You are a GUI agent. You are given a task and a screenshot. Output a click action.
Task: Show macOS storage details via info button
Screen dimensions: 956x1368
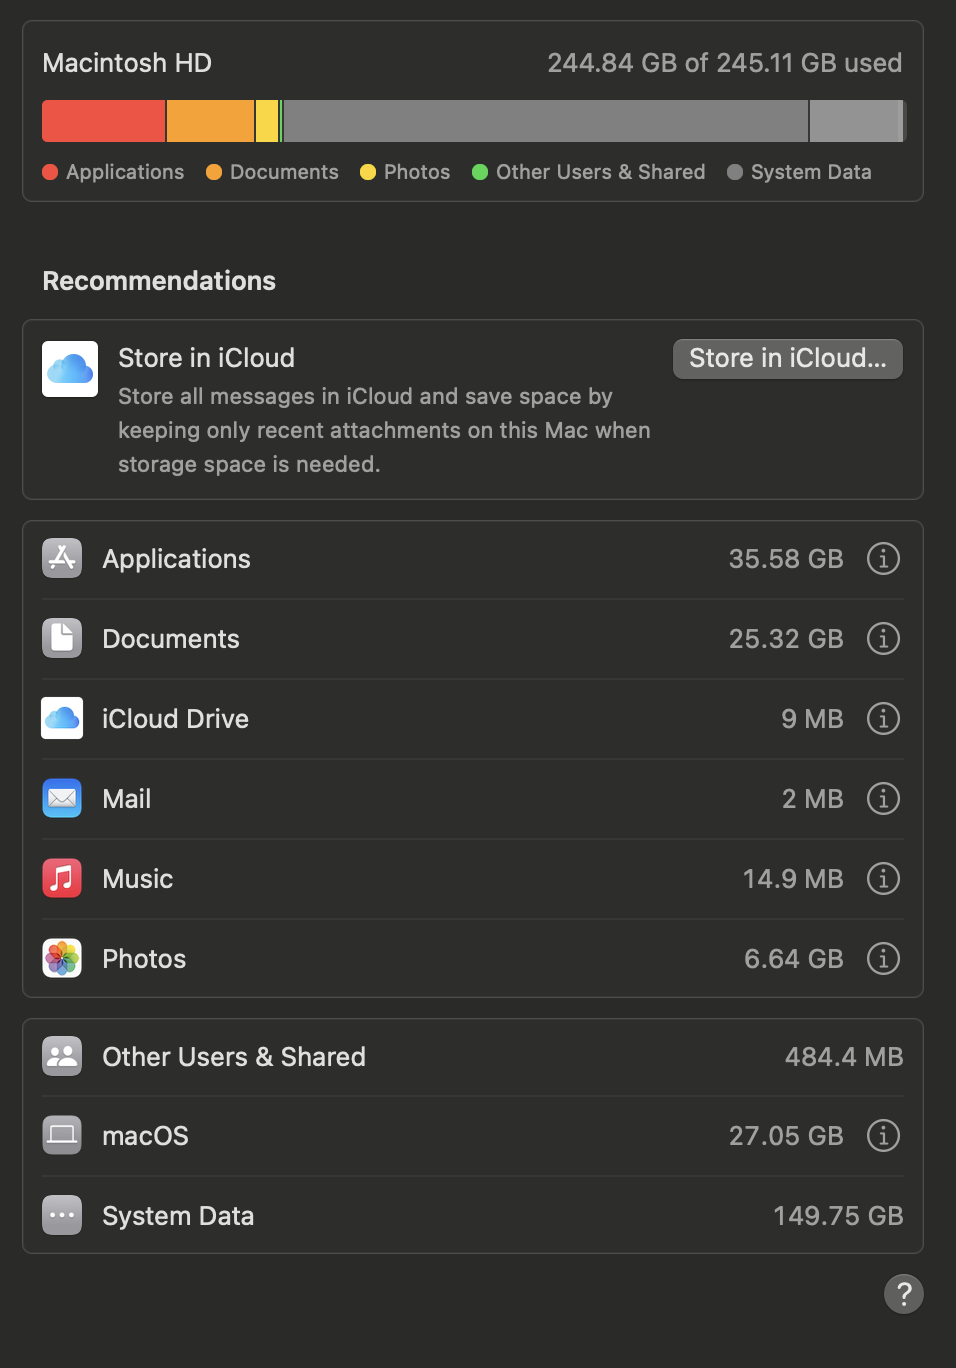(x=883, y=1135)
